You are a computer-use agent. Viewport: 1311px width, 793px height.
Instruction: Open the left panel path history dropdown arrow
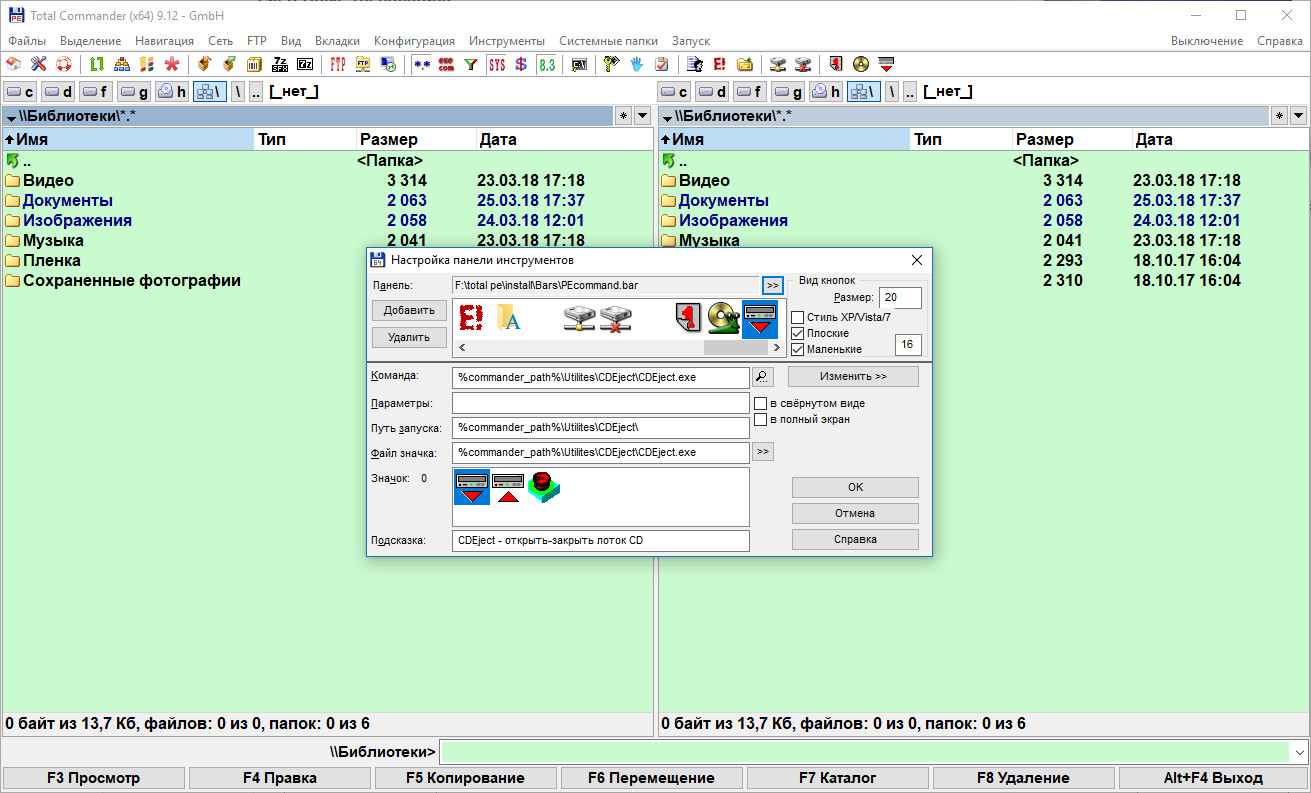click(642, 116)
